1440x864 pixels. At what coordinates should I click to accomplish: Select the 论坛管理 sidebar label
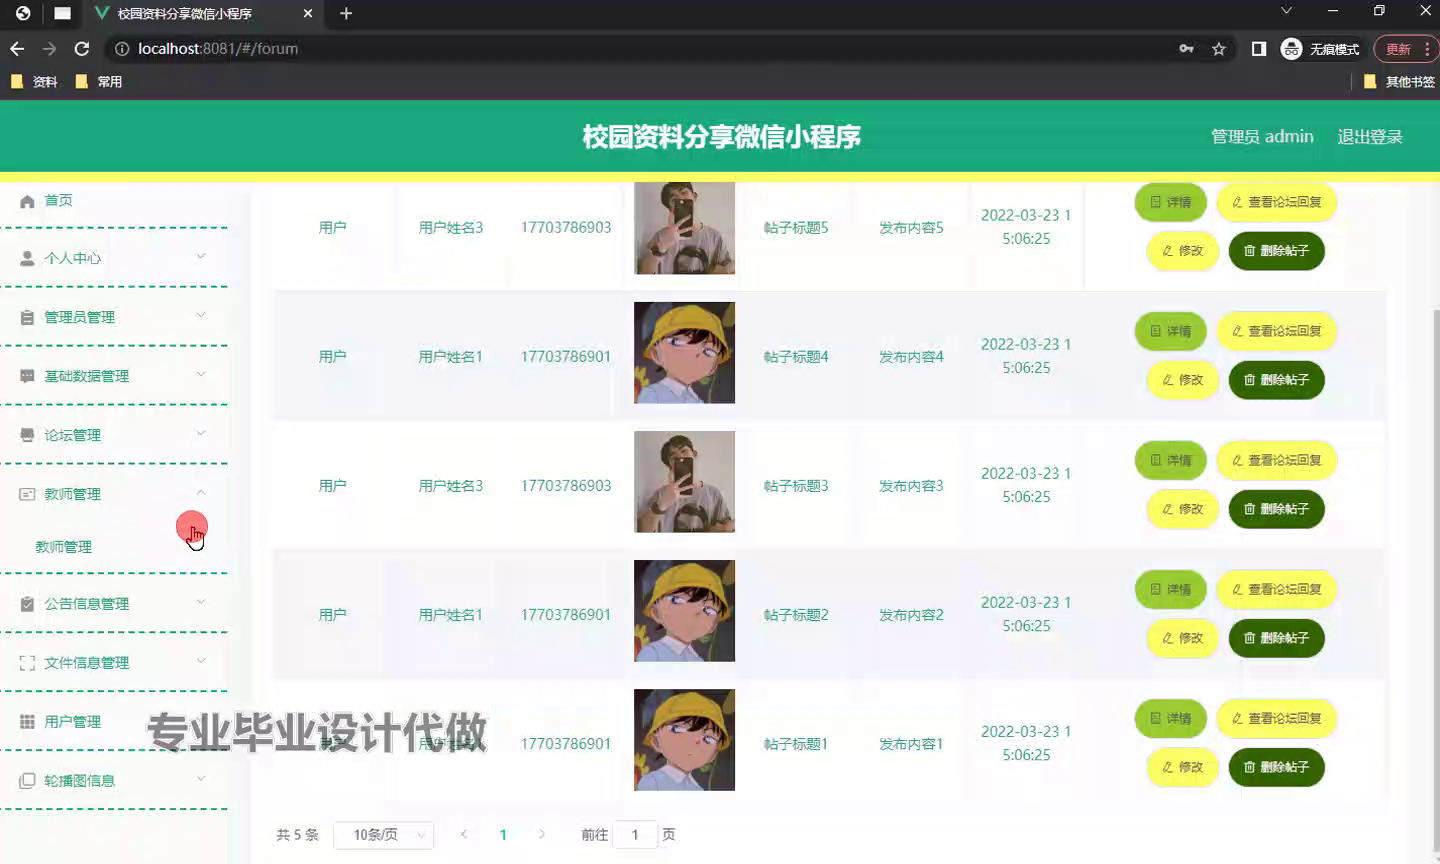tap(72, 435)
